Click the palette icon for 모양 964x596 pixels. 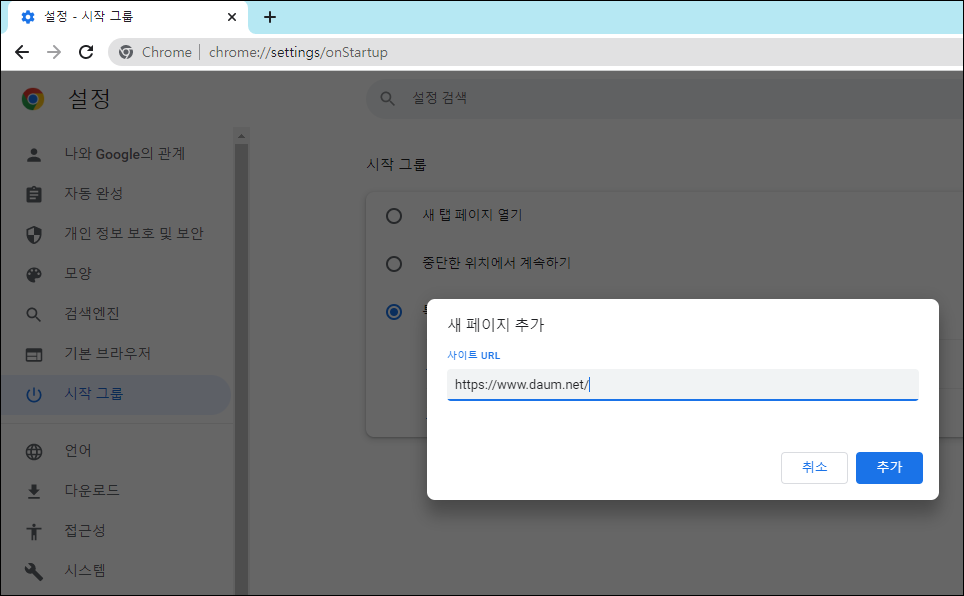point(34,274)
